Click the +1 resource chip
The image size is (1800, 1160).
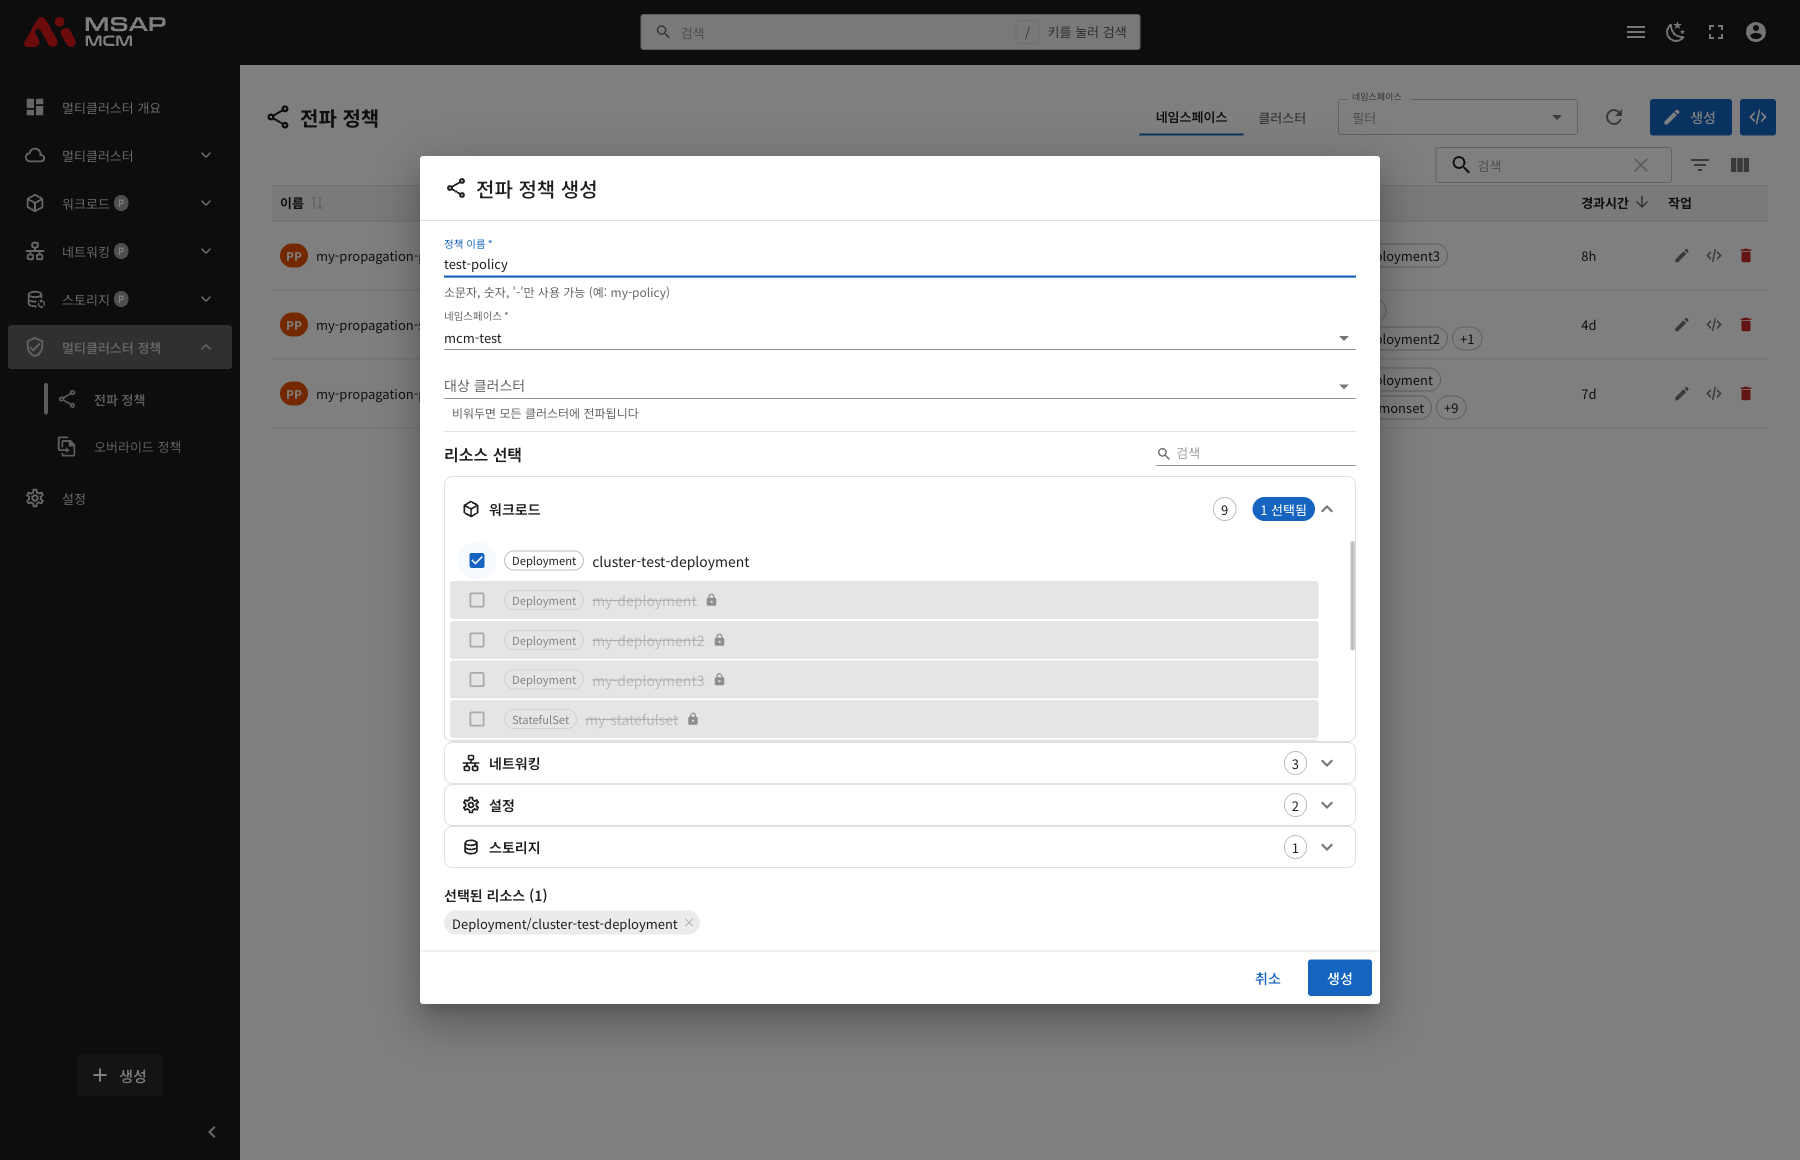1467,339
